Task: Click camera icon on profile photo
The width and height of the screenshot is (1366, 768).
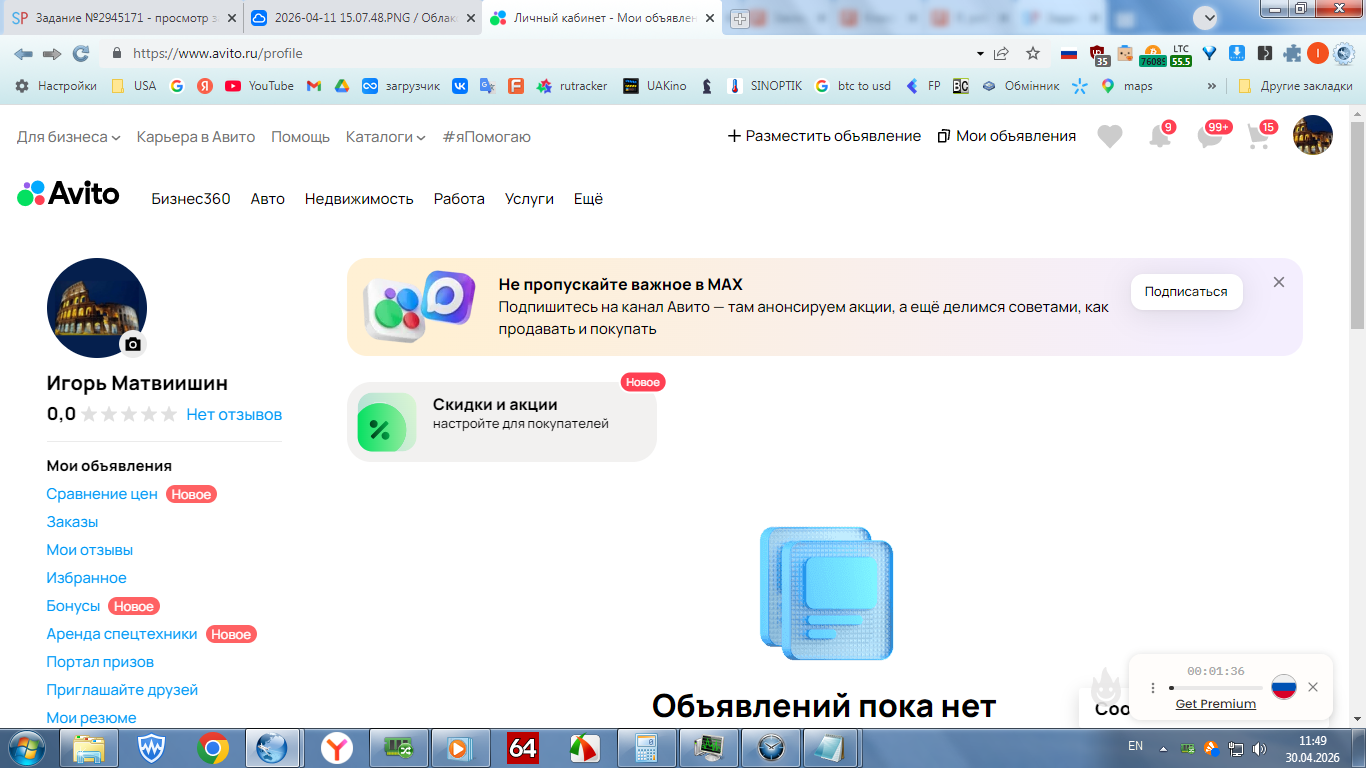Action: click(133, 344)
